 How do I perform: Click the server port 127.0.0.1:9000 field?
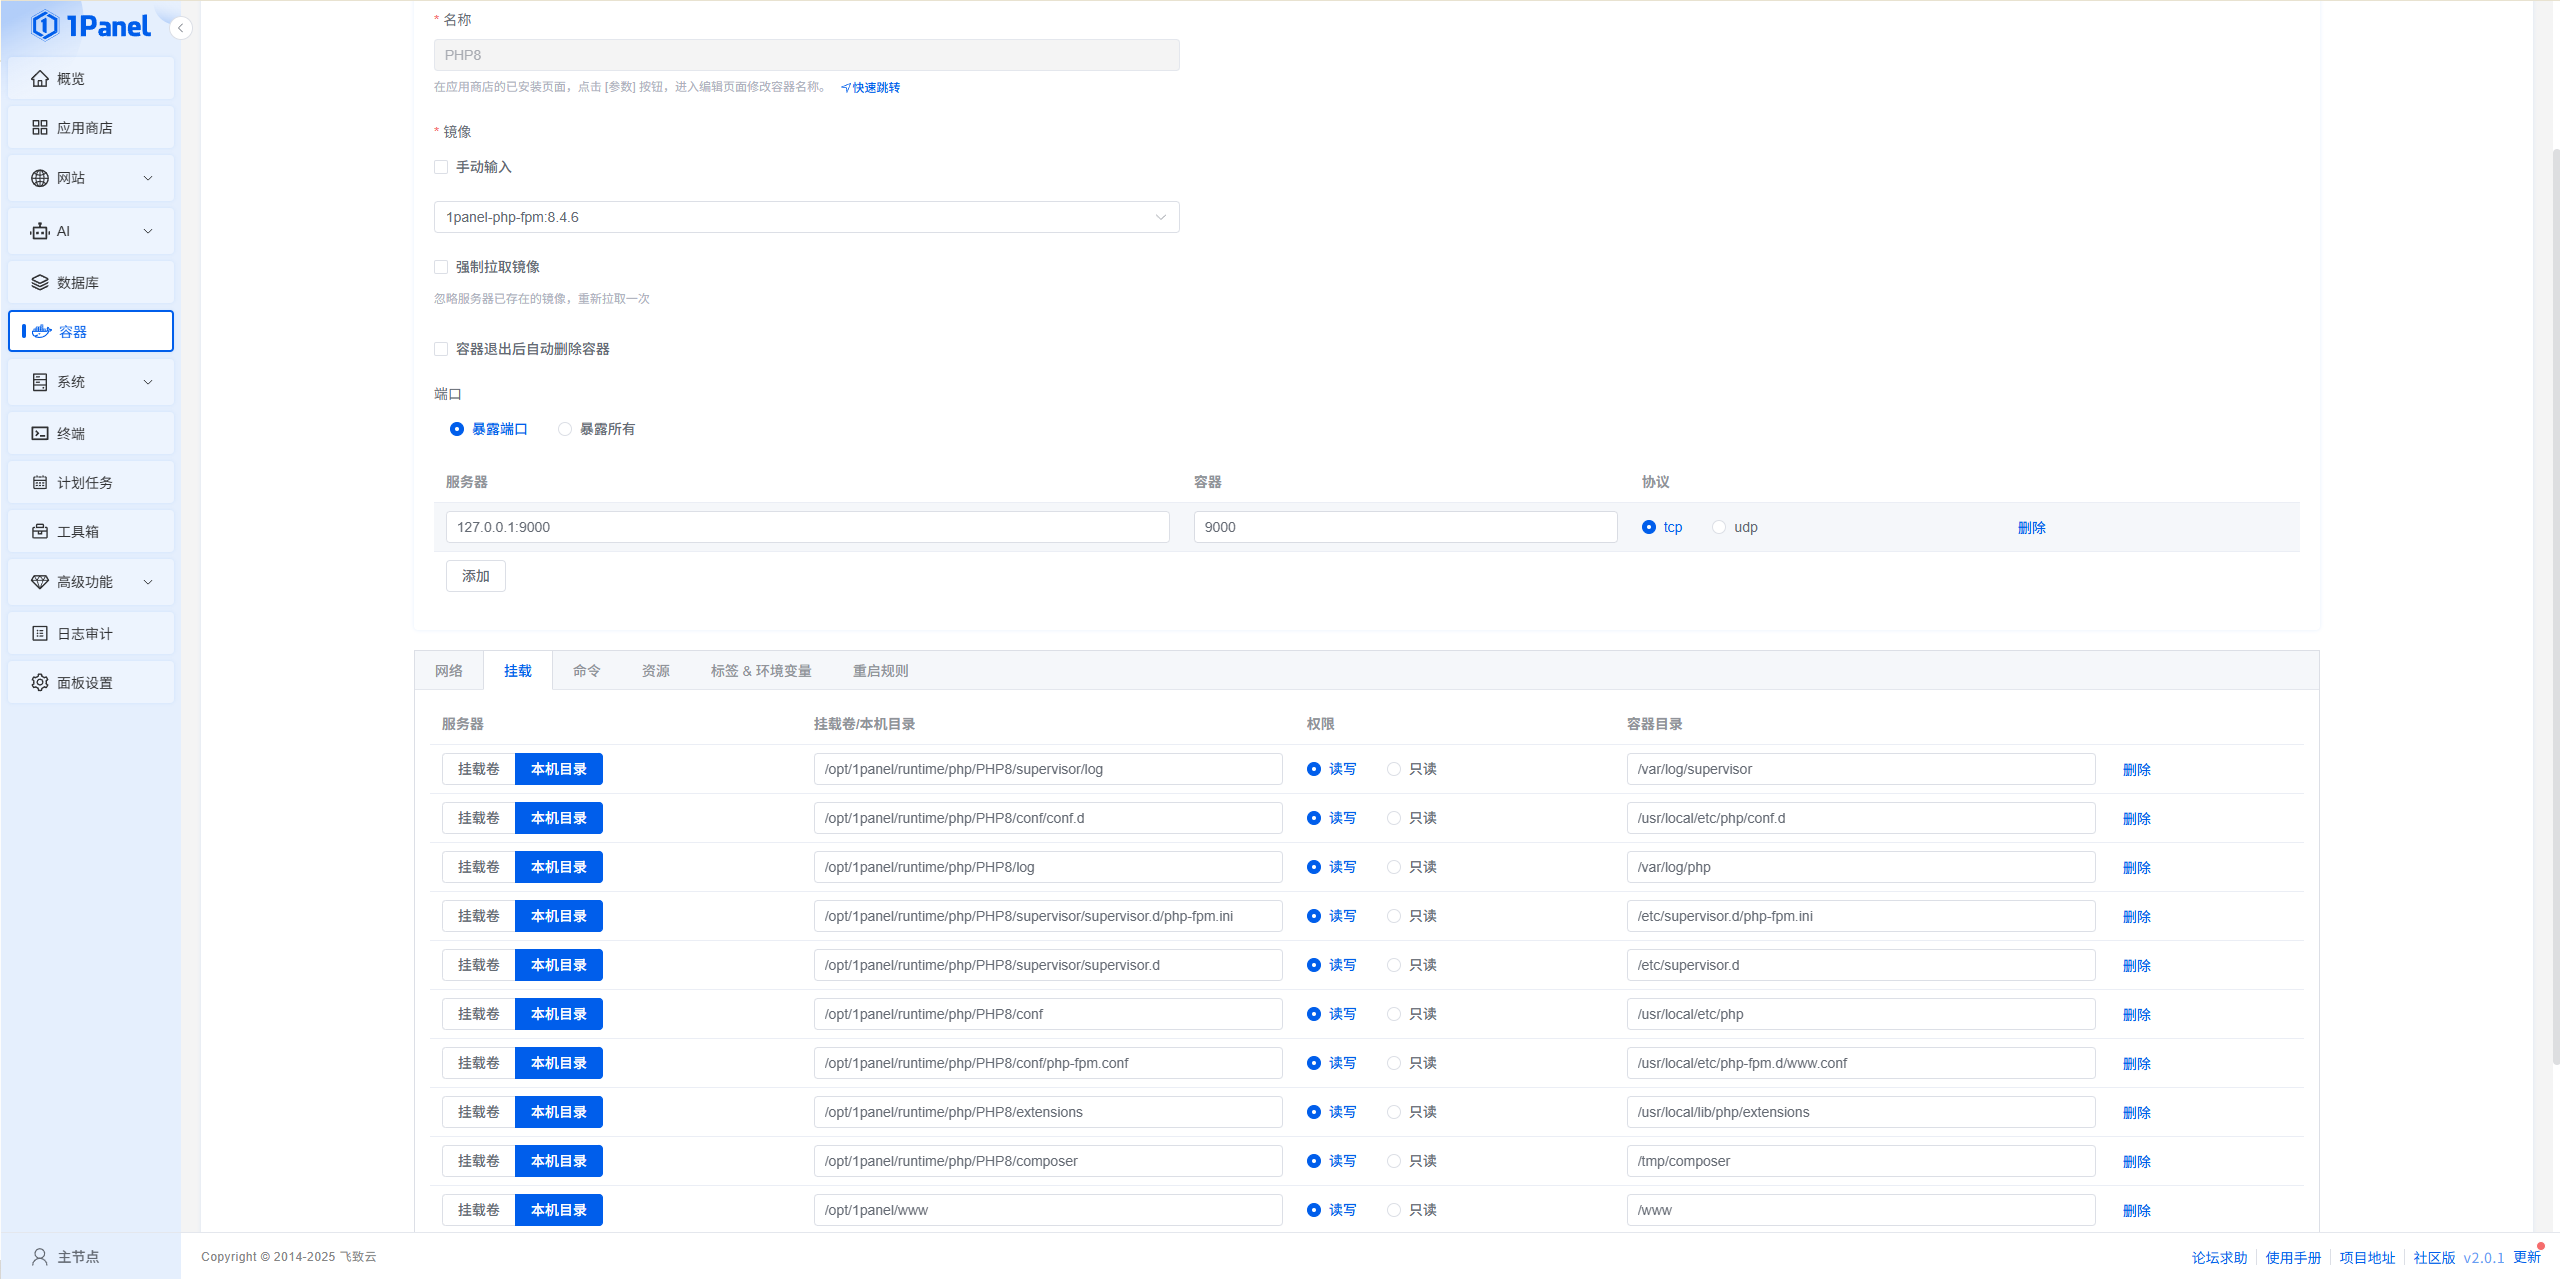[806, 527]
